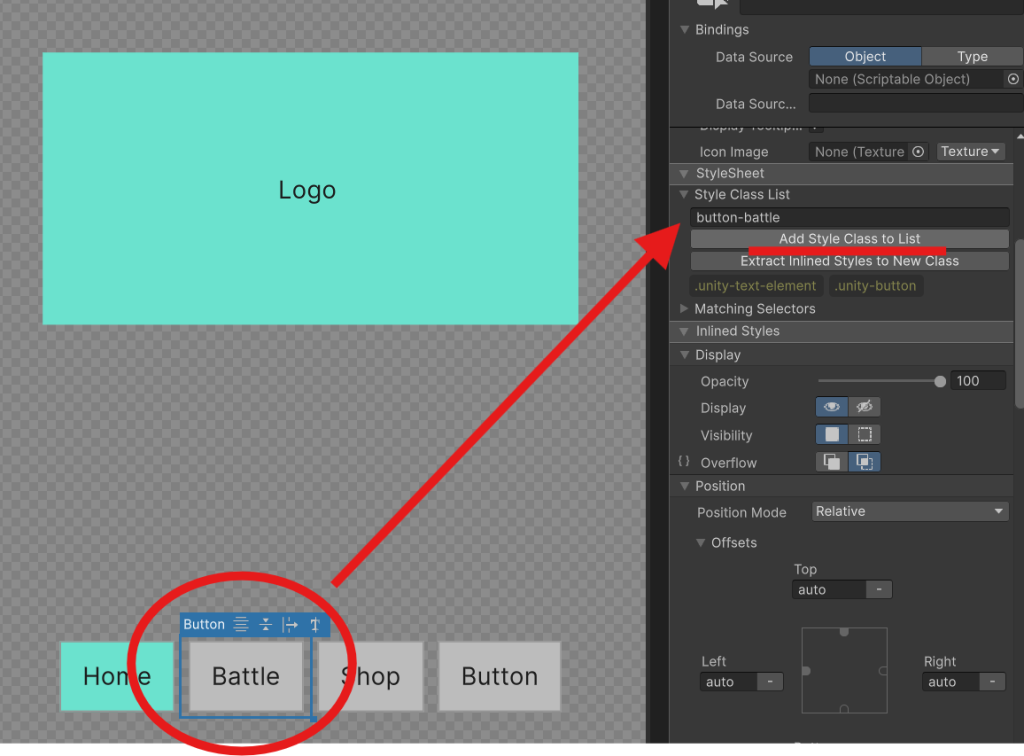Set Visibility to hidden dashed-square option
Screen dimensions: 1024x756
click(864, 435)
